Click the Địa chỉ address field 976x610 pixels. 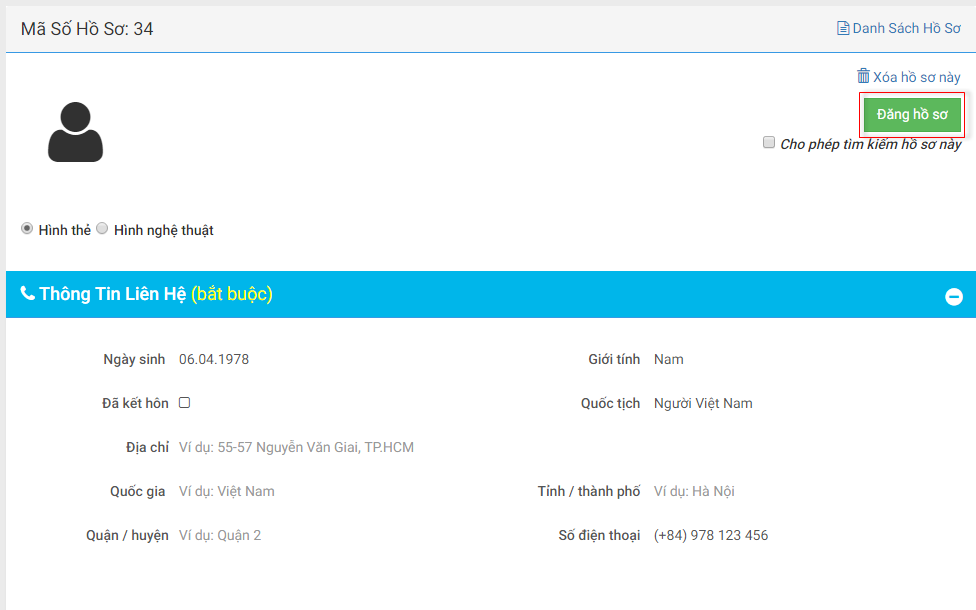point(296,447)
